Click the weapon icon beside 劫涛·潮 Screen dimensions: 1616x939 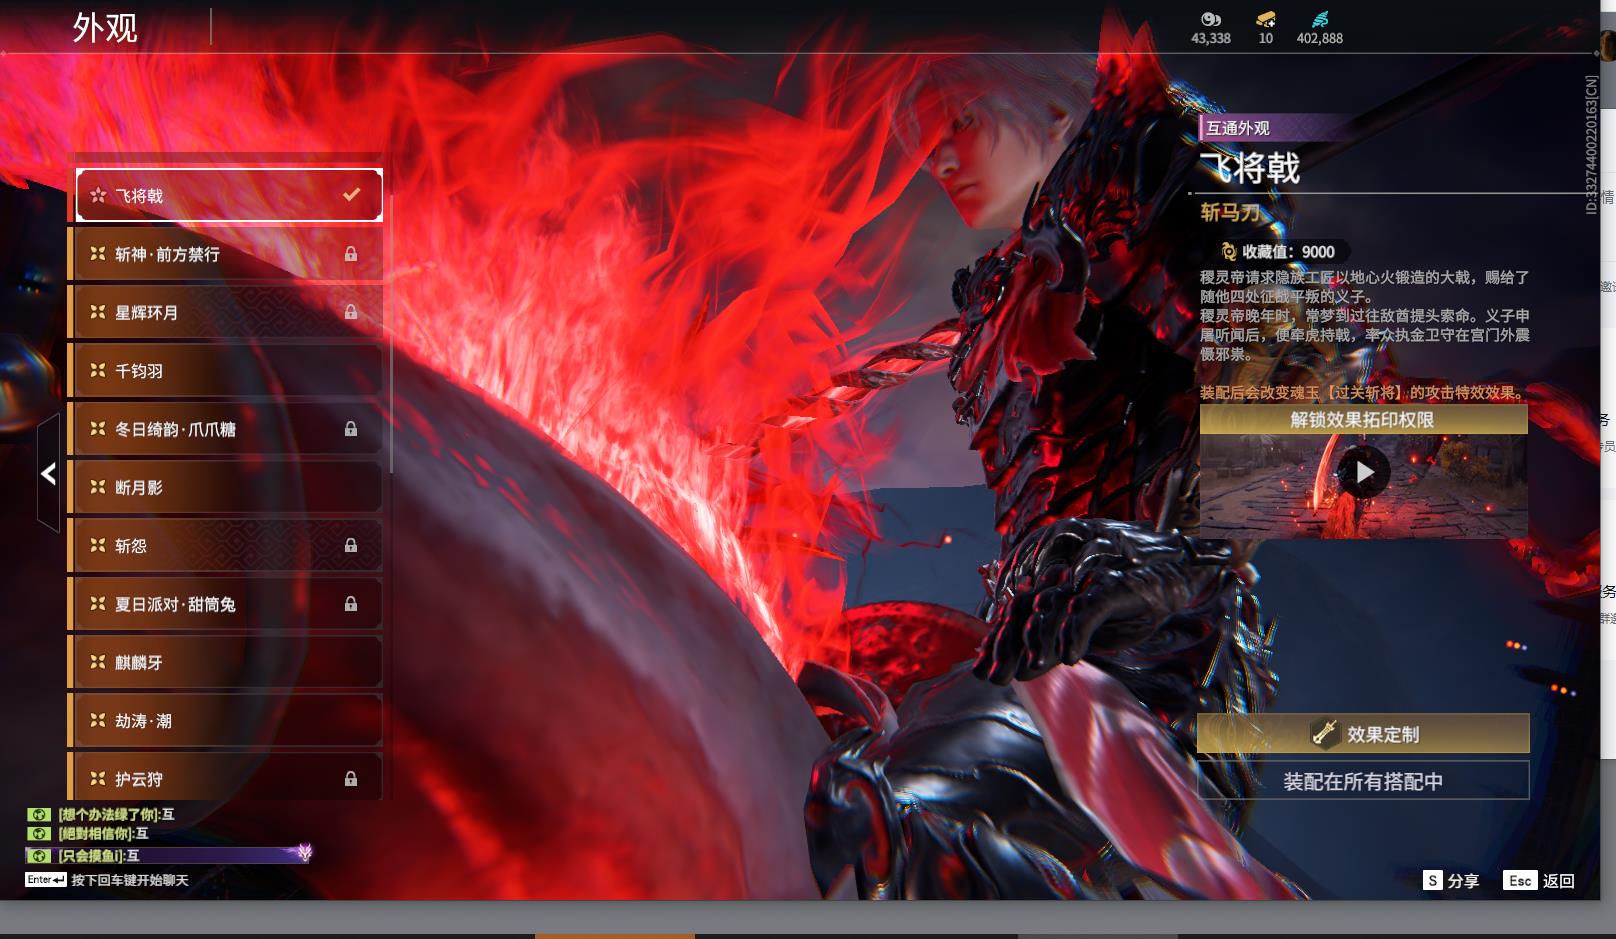coord(98,720)
